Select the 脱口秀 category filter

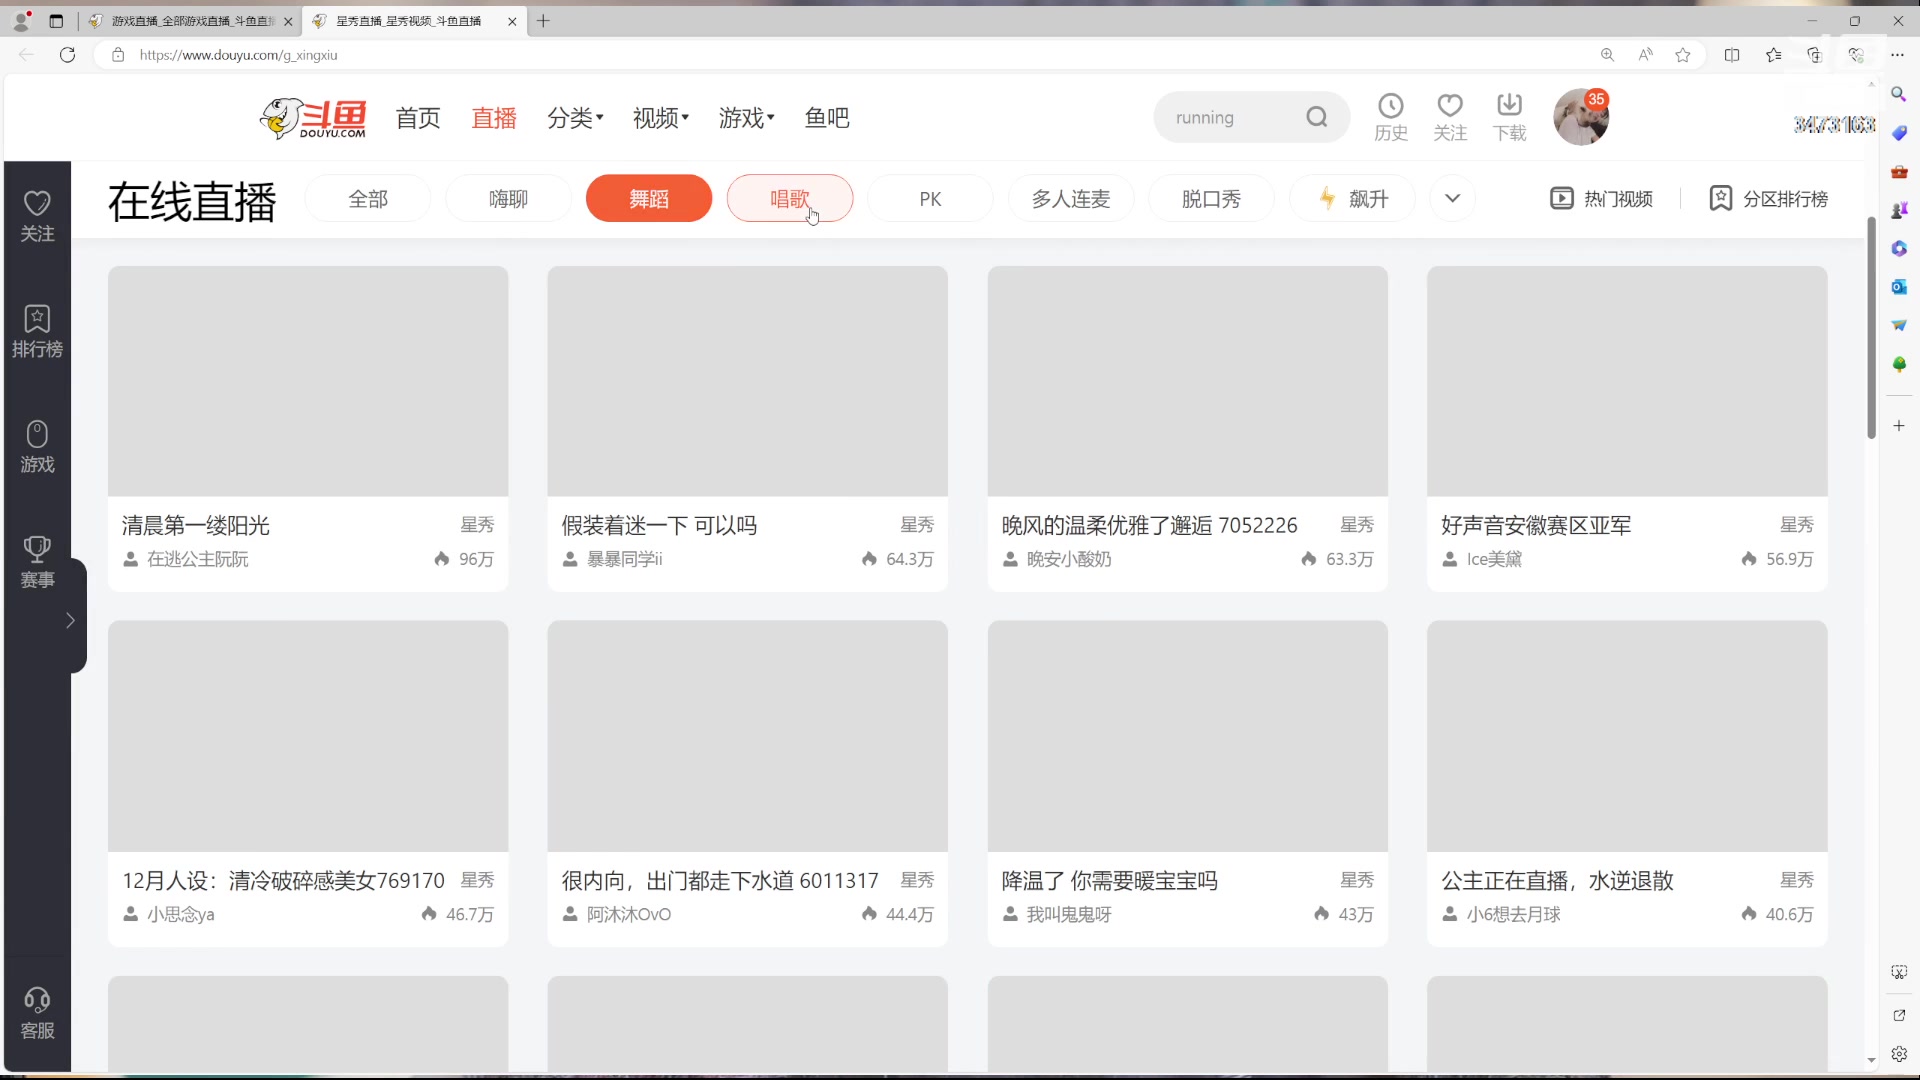point(1211,198)
